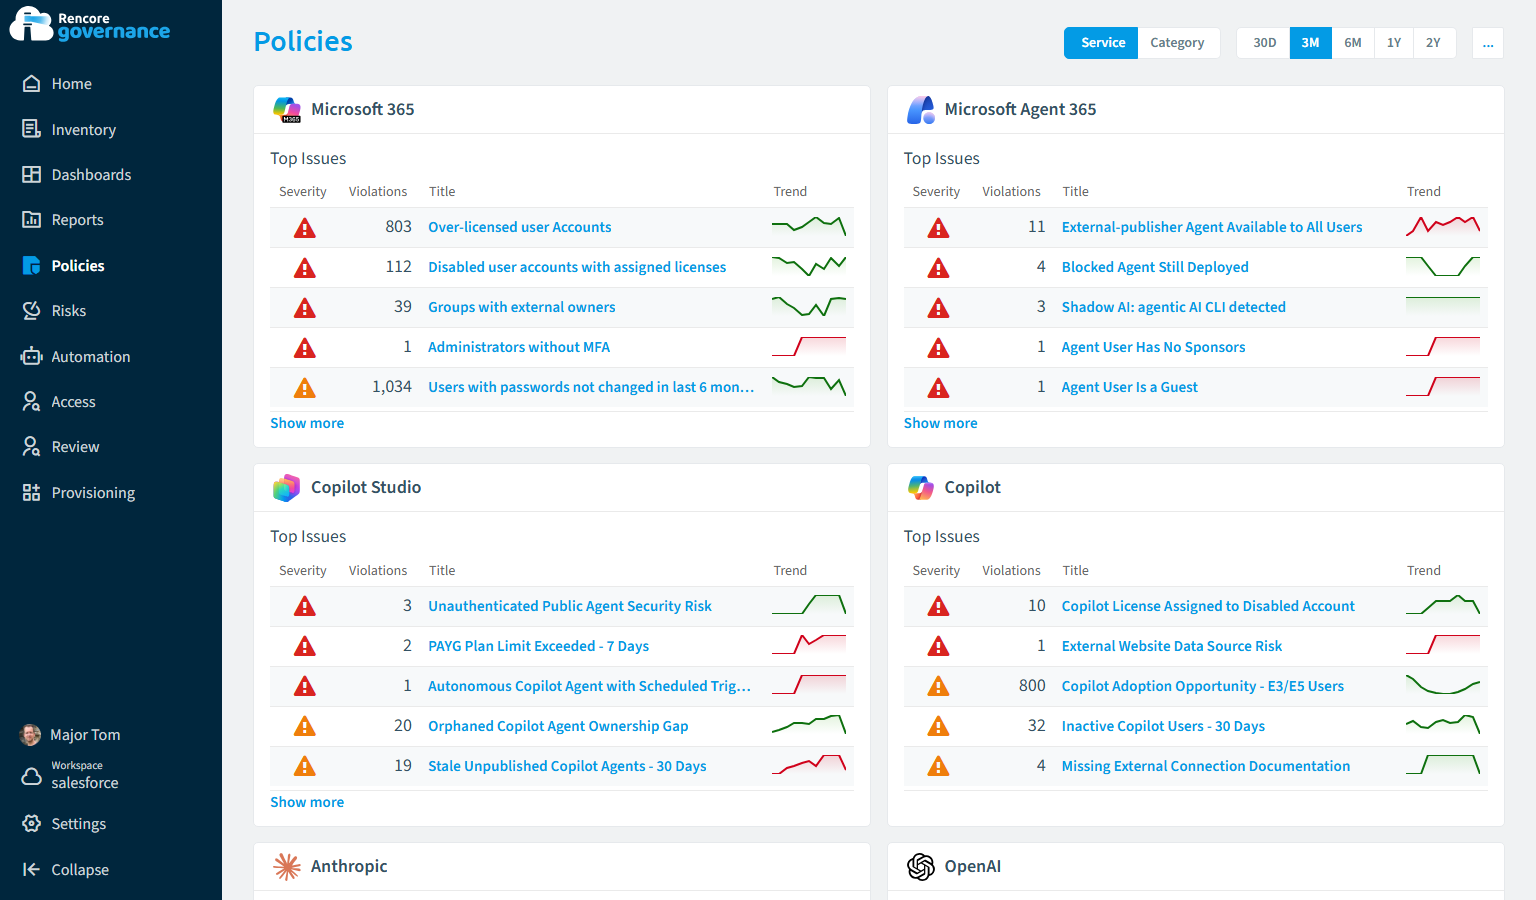Image resolution: width=1536 pixels, height=900 pixels.
Task: Open Copilot Adoption Opportunity - E3/E5 Users
Action: [x=1203, y=686]
